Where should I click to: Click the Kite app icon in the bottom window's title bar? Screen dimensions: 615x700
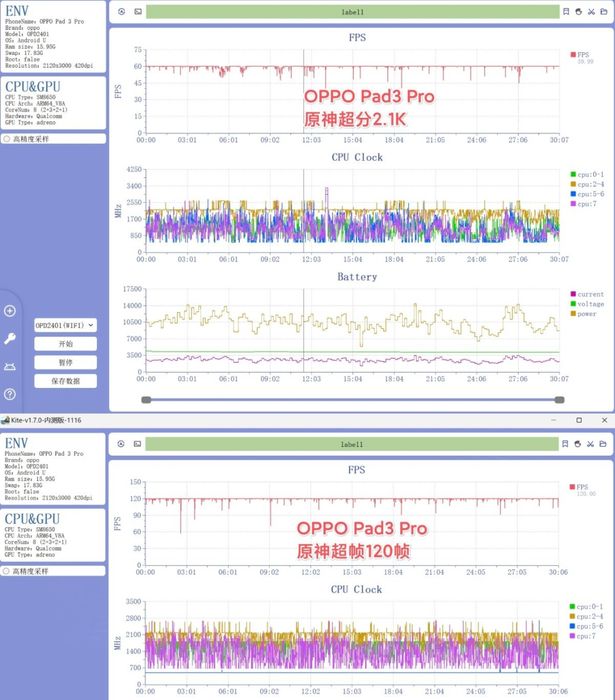click(5, 420)
